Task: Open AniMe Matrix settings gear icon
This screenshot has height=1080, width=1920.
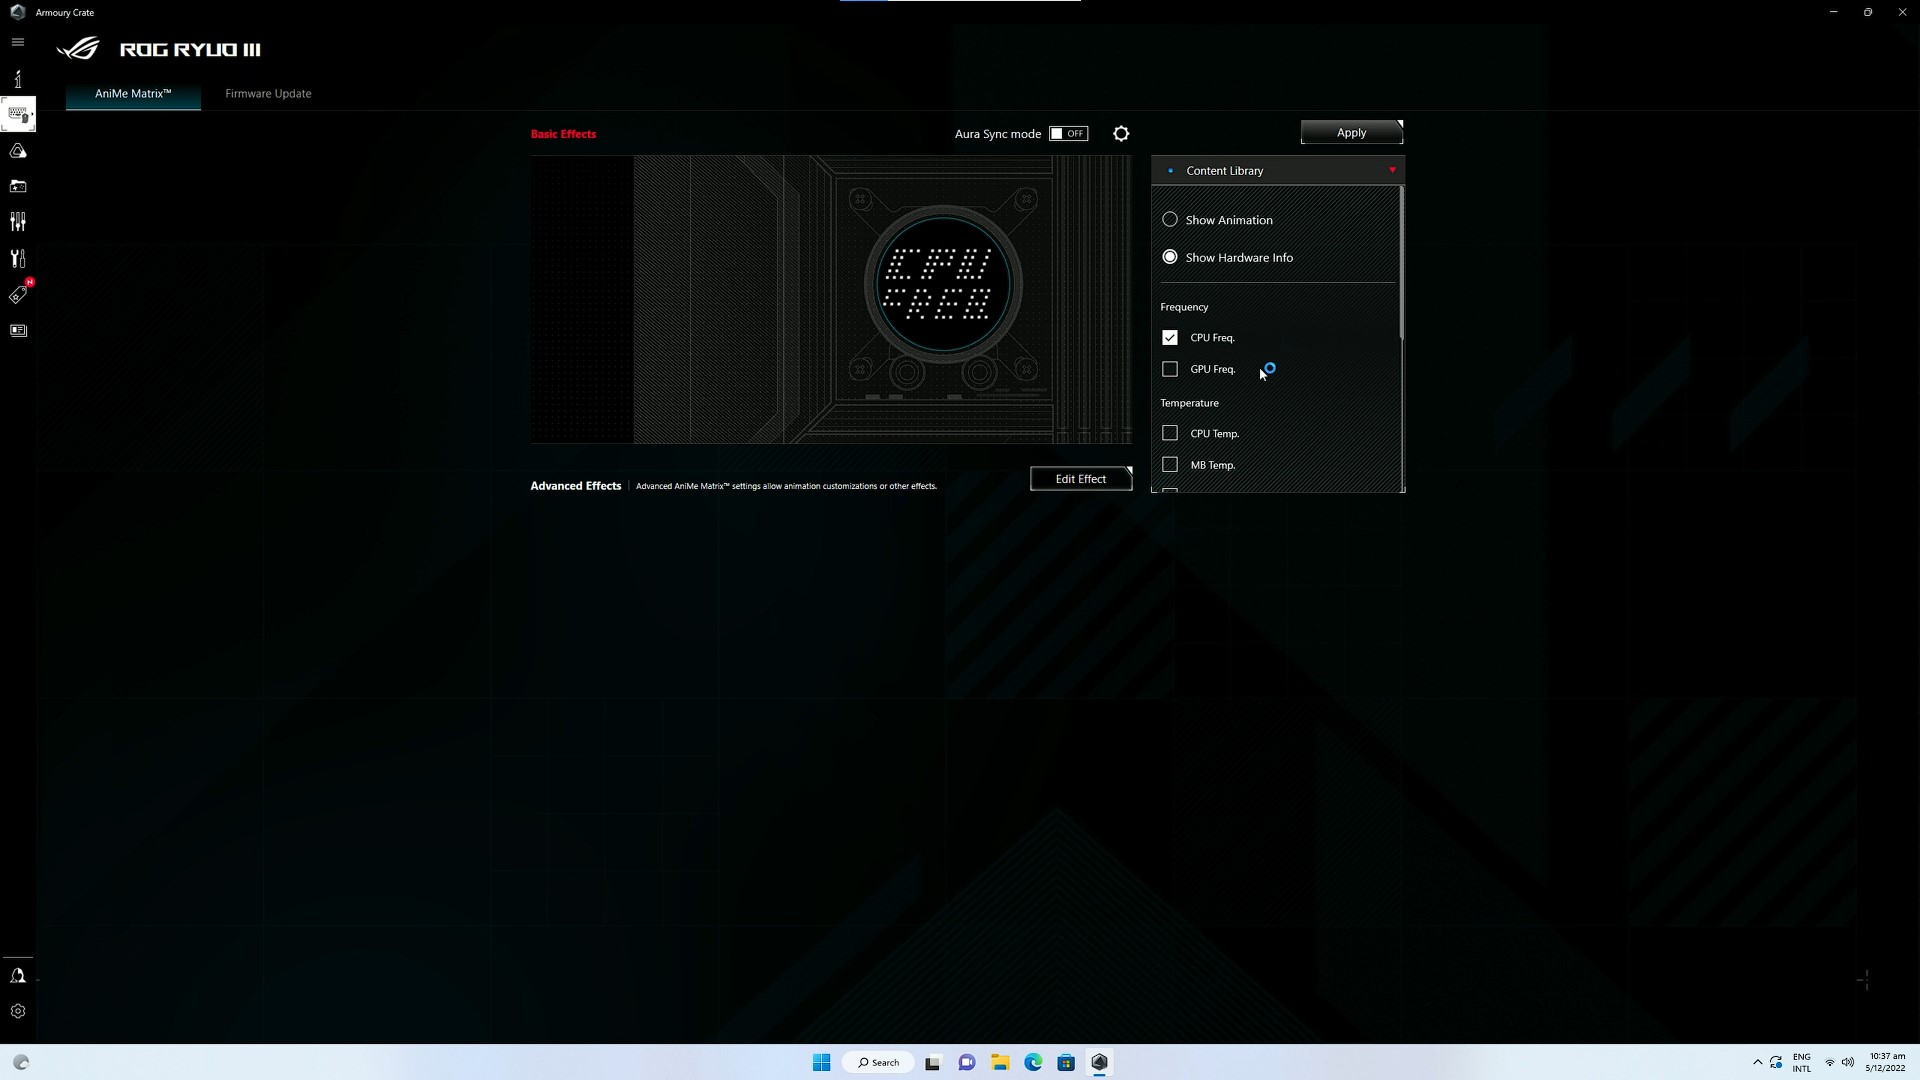Action: click(1121, 133)
